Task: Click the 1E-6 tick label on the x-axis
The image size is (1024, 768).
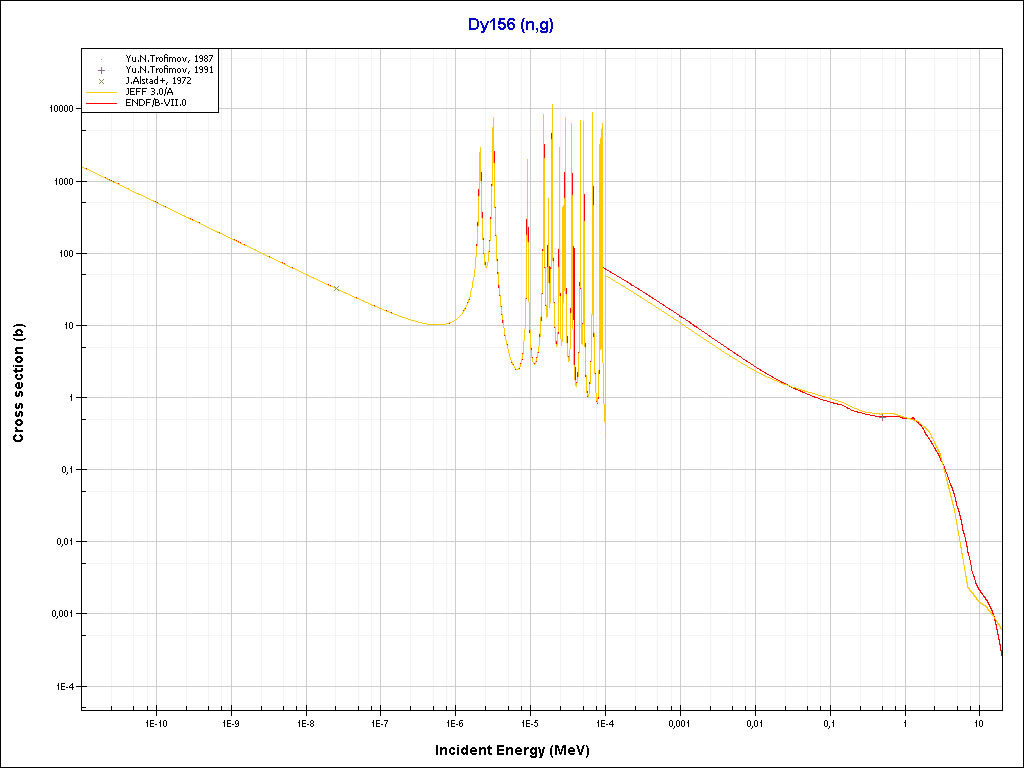Action: (455, 722)
